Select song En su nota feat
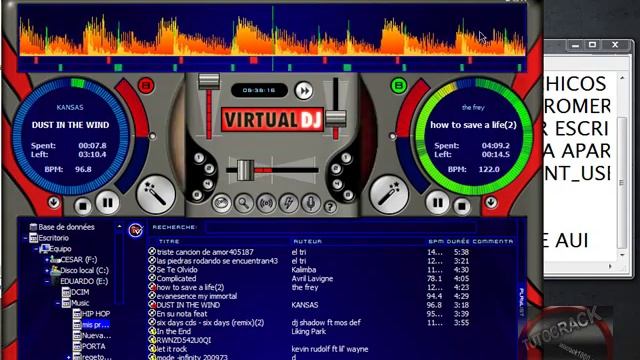 (182, 314)
